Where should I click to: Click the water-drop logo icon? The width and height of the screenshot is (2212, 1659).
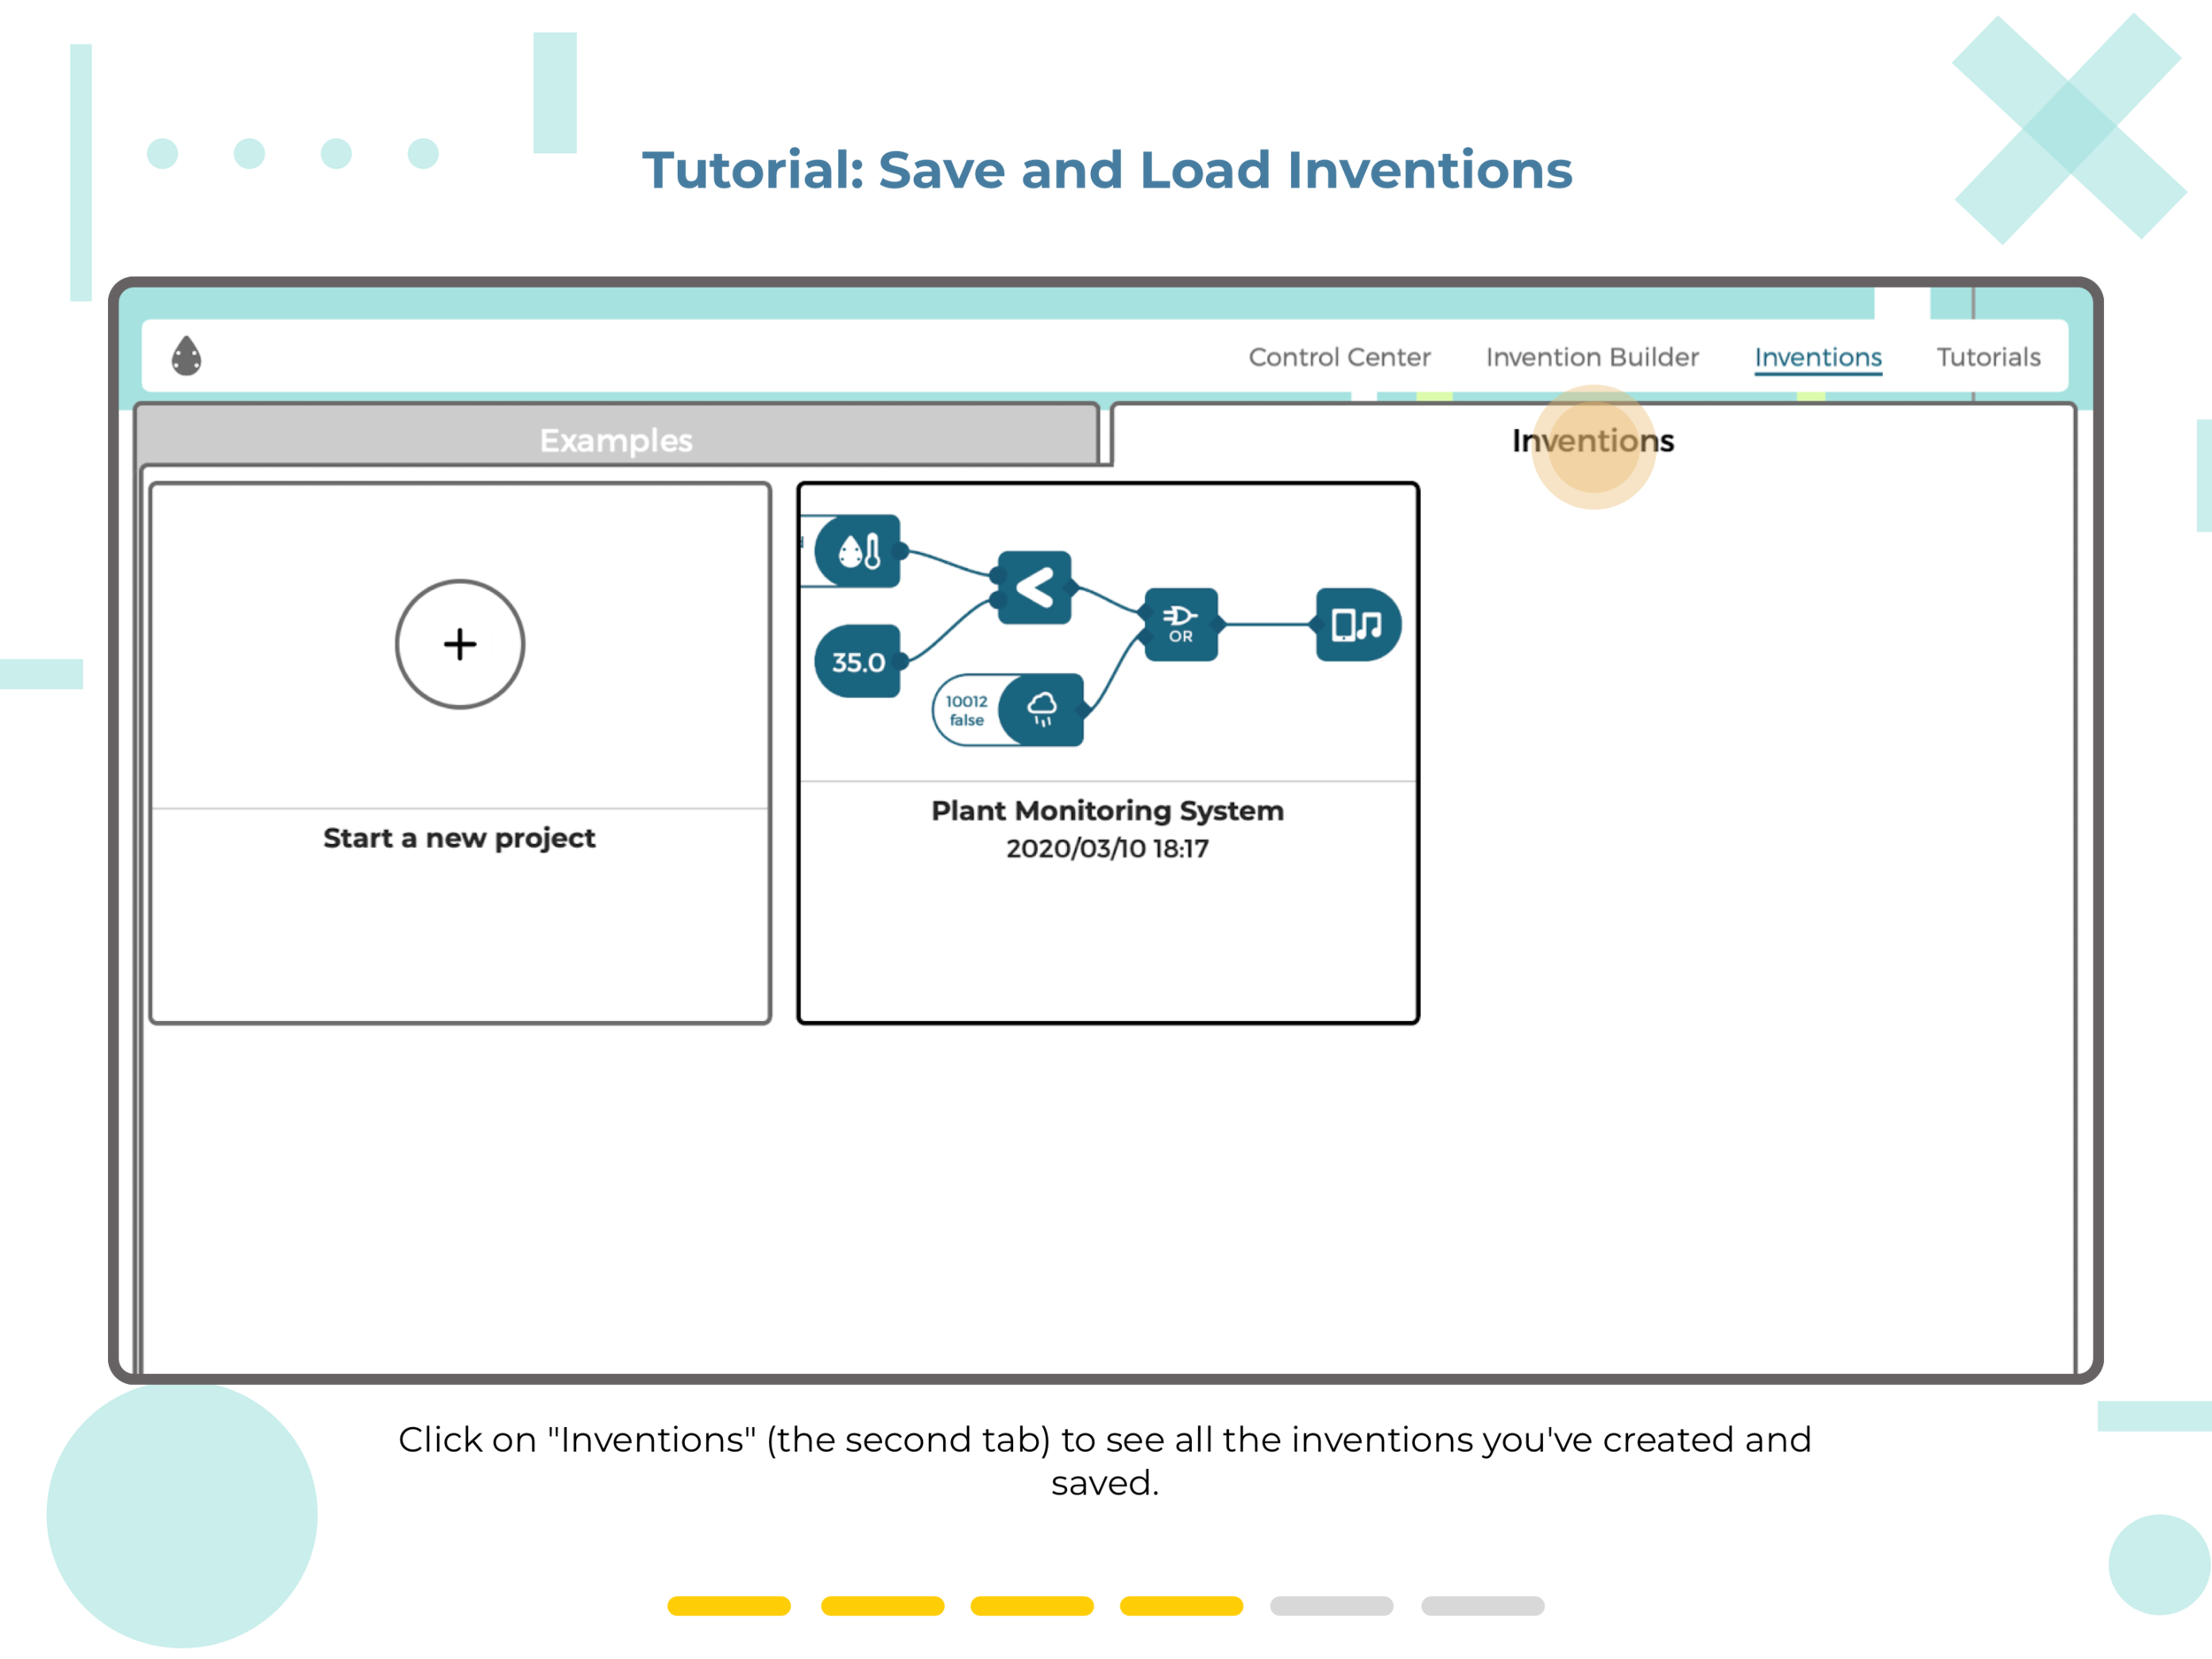click(187, 356)
